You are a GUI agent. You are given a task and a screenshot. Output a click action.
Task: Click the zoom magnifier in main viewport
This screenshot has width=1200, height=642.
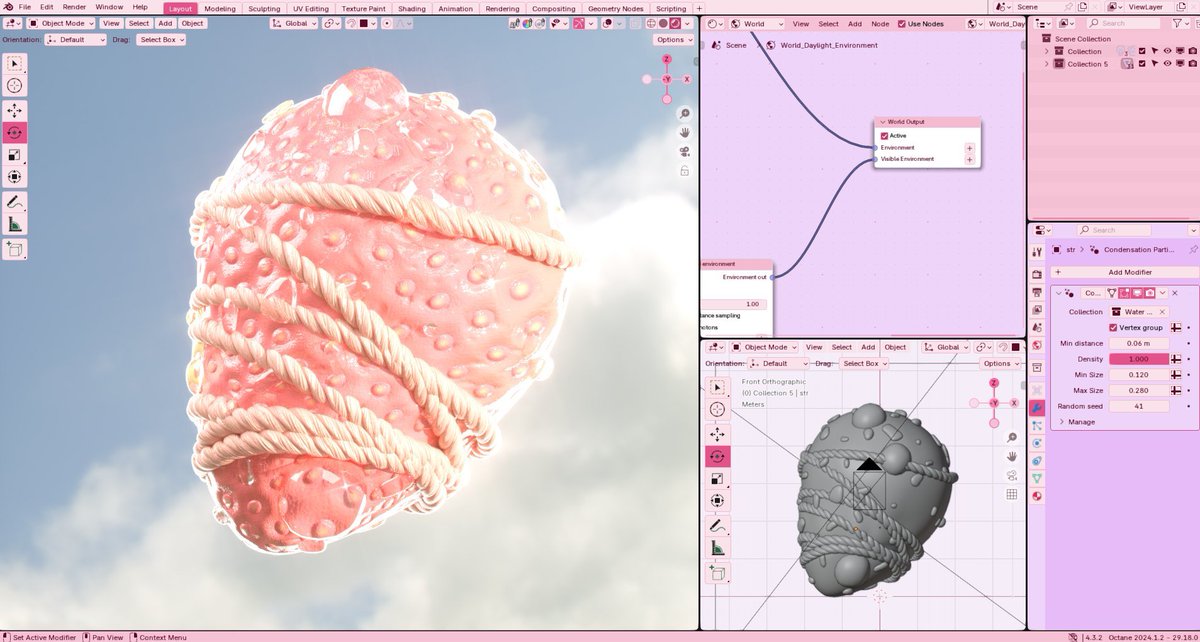685,114
